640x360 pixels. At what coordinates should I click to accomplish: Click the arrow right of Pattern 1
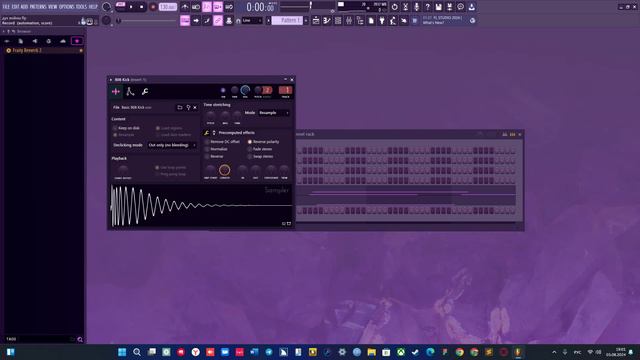(x=306, y=20)
